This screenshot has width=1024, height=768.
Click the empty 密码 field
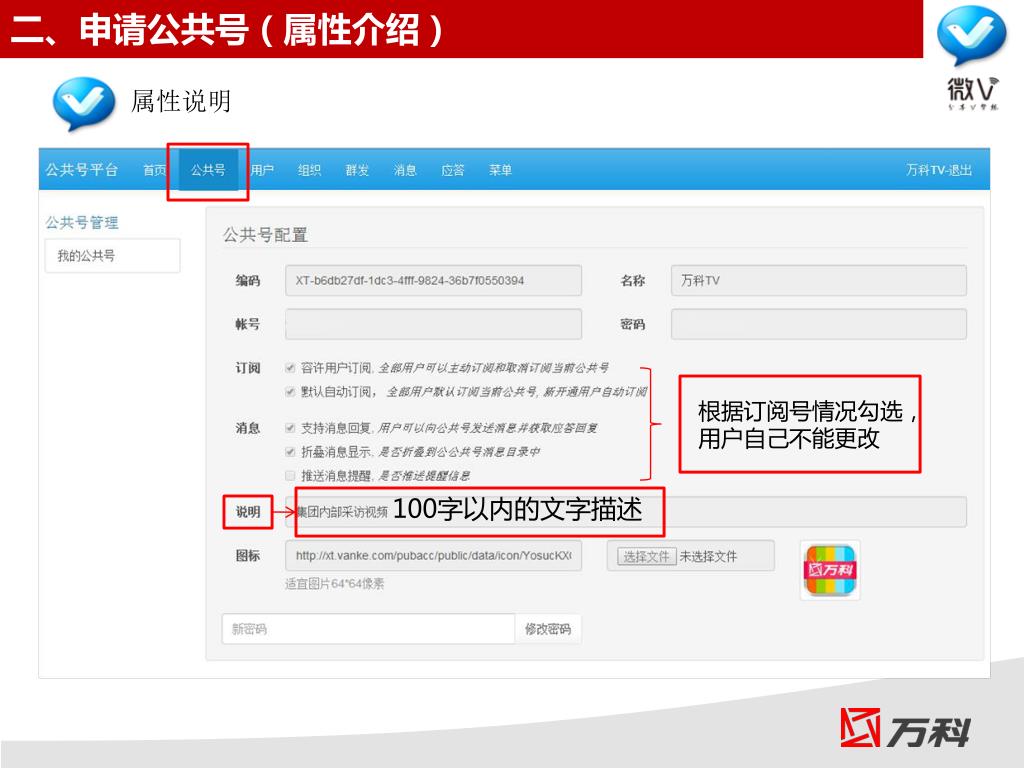pyautogui.click(x=818, y=324)
